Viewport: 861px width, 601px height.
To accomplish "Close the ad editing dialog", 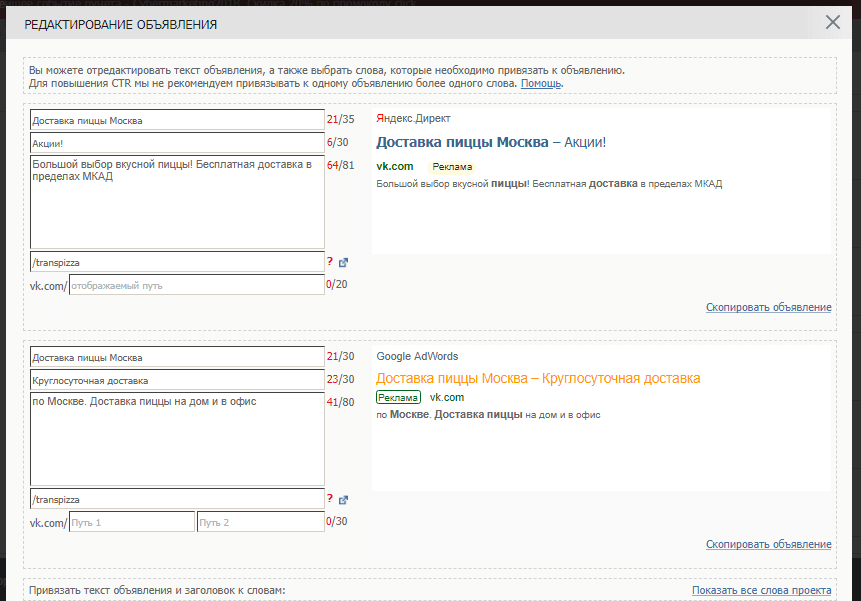I will pyautogui.click(x=832, y=22).
